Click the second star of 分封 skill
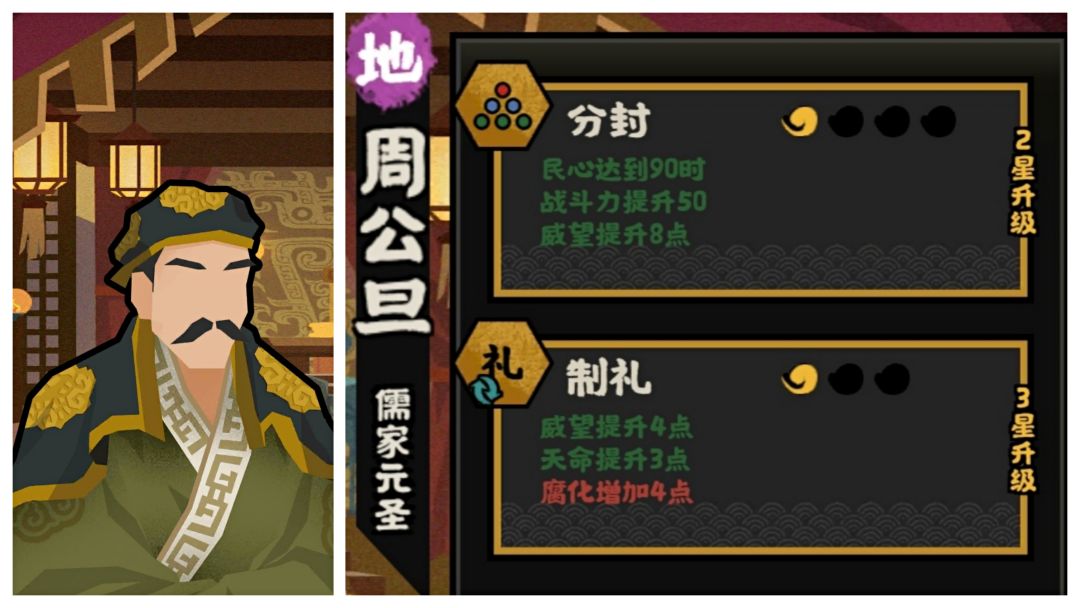This screenshot has height=608, width=1080. pyautogui.click(x=846, y=122)
